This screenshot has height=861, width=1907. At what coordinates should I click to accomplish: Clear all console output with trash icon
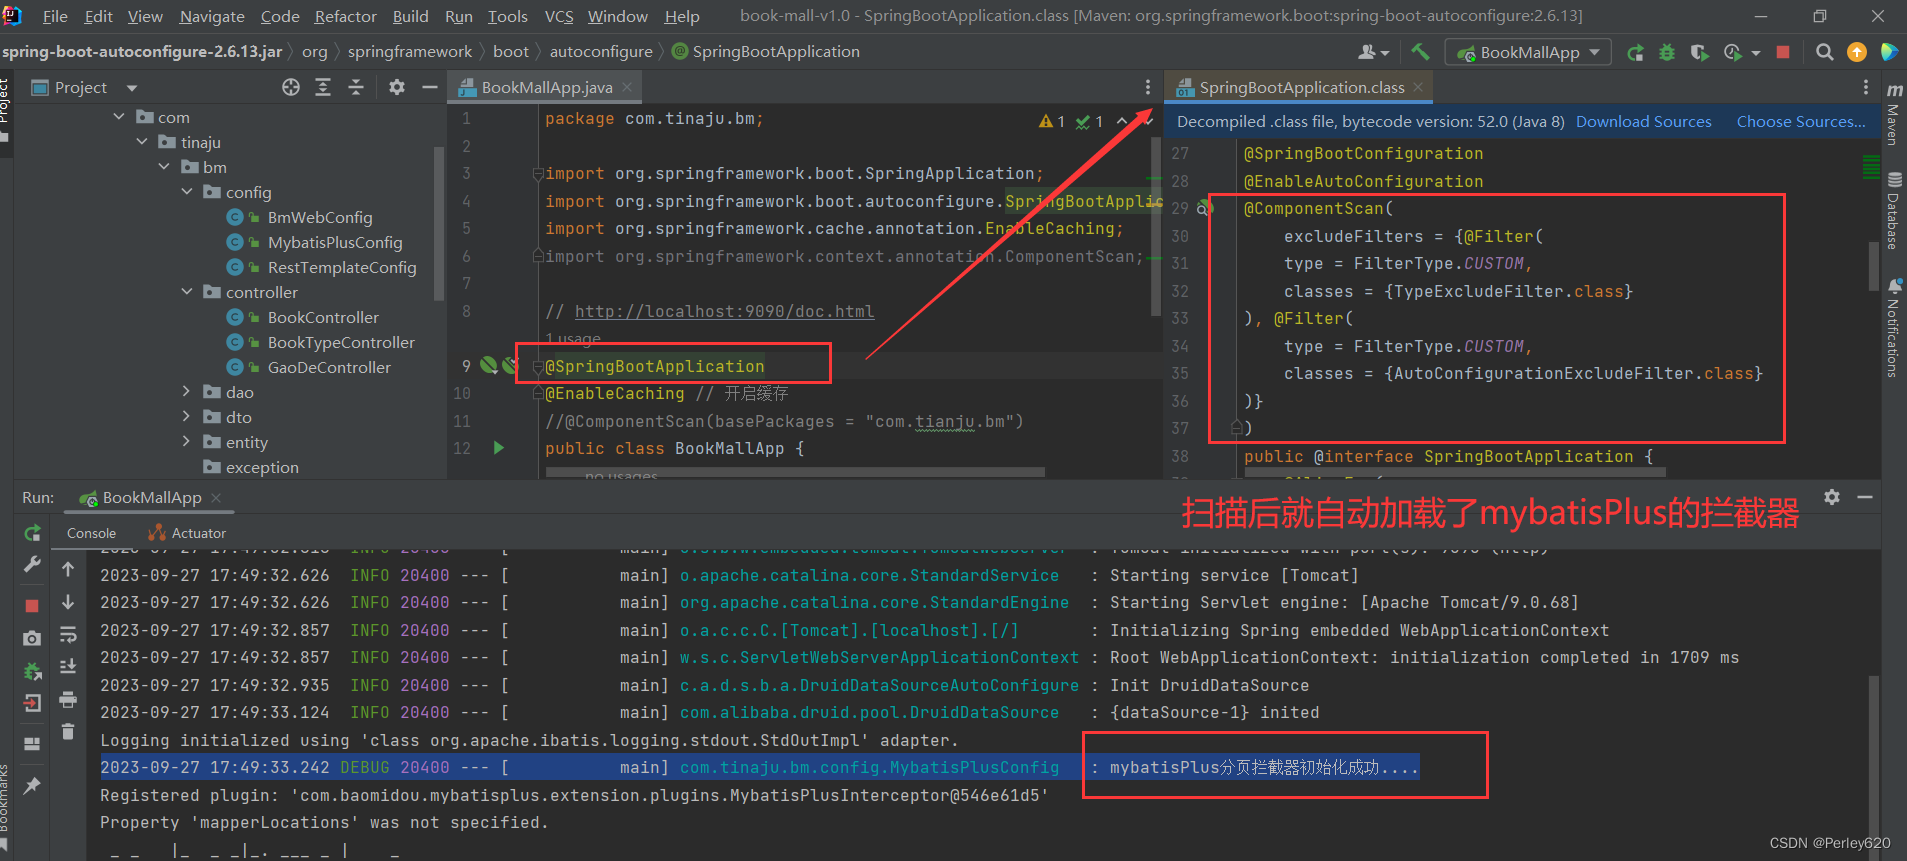click(68, 732)
